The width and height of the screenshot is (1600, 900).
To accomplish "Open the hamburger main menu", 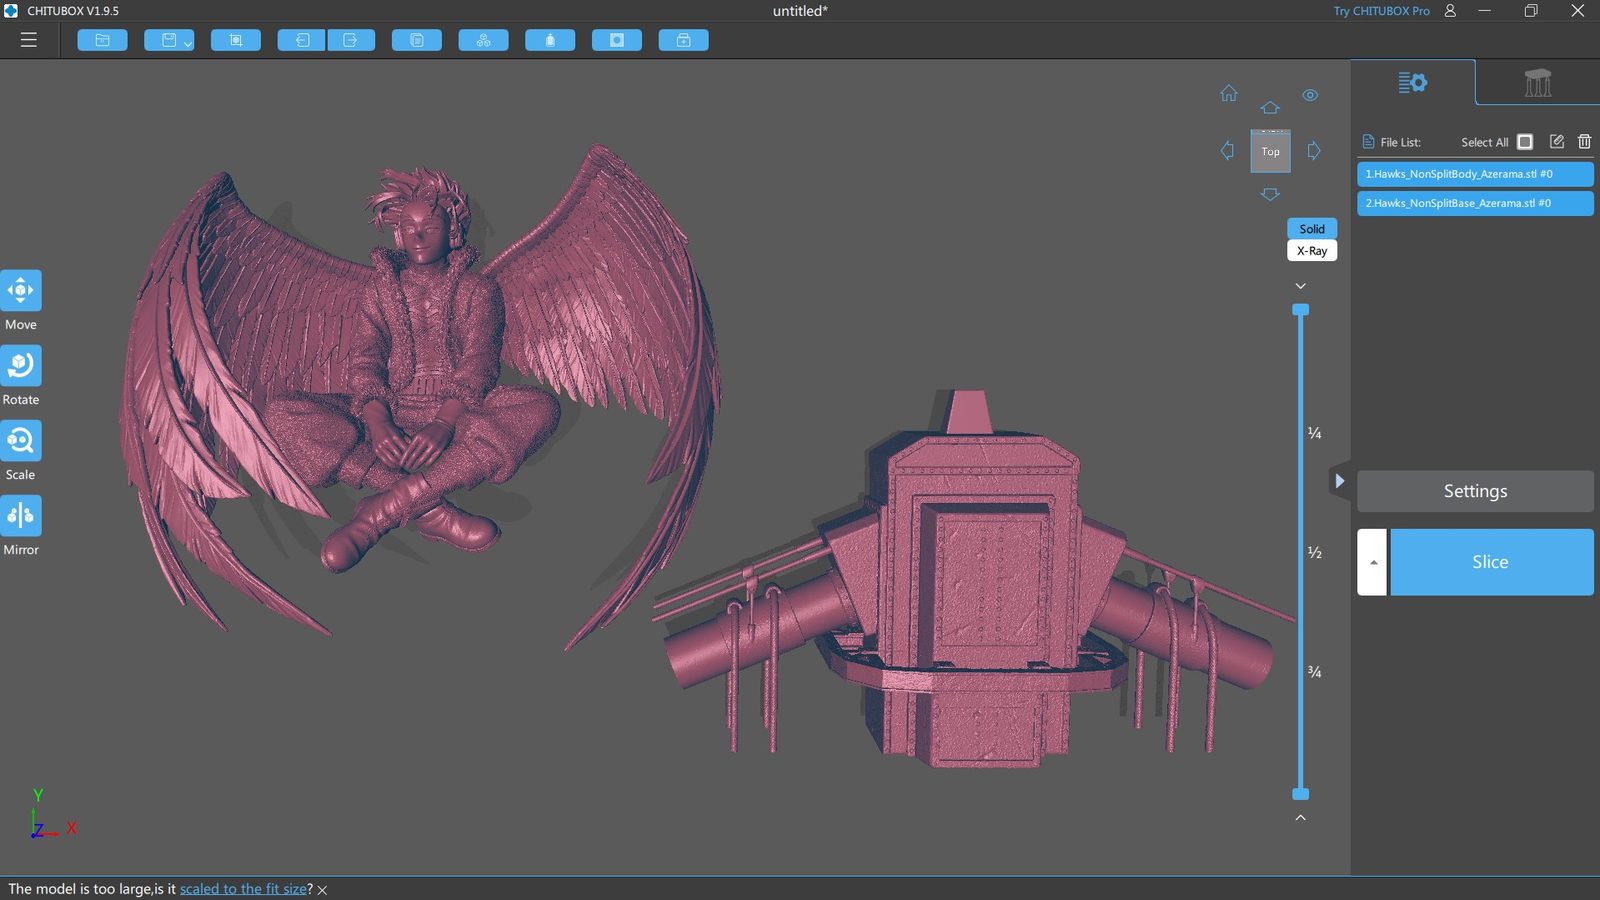I will pyautogui.click(x=28, y=40).
